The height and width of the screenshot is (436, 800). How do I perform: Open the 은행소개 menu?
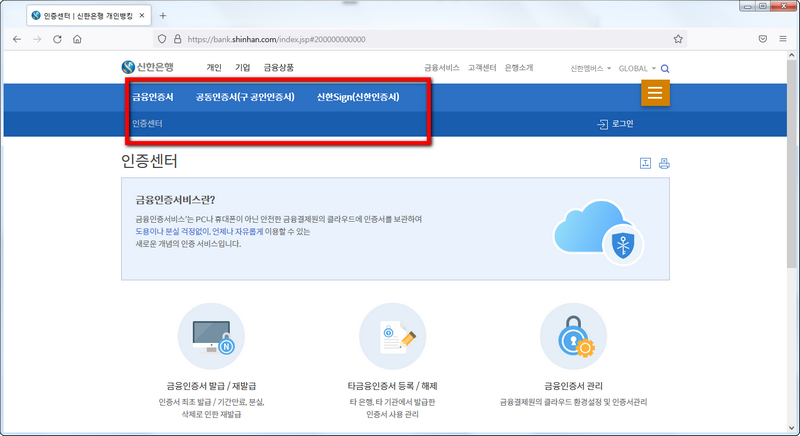tap(519, 67)
